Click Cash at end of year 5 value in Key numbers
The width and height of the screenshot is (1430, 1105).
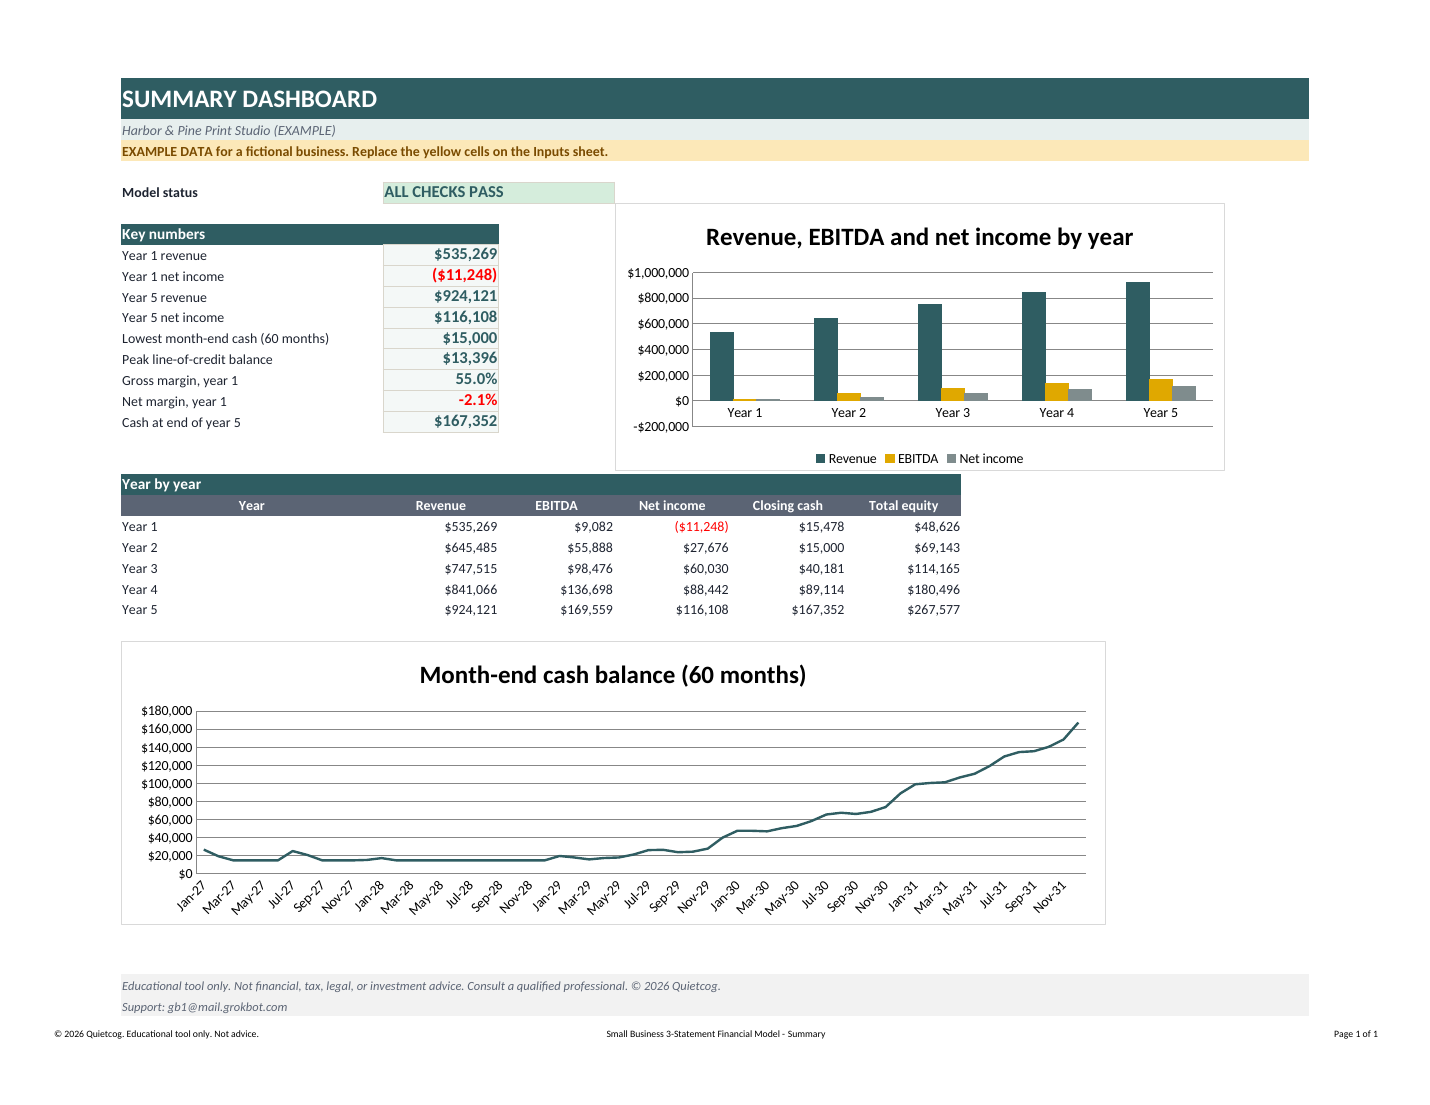[441, 422]
